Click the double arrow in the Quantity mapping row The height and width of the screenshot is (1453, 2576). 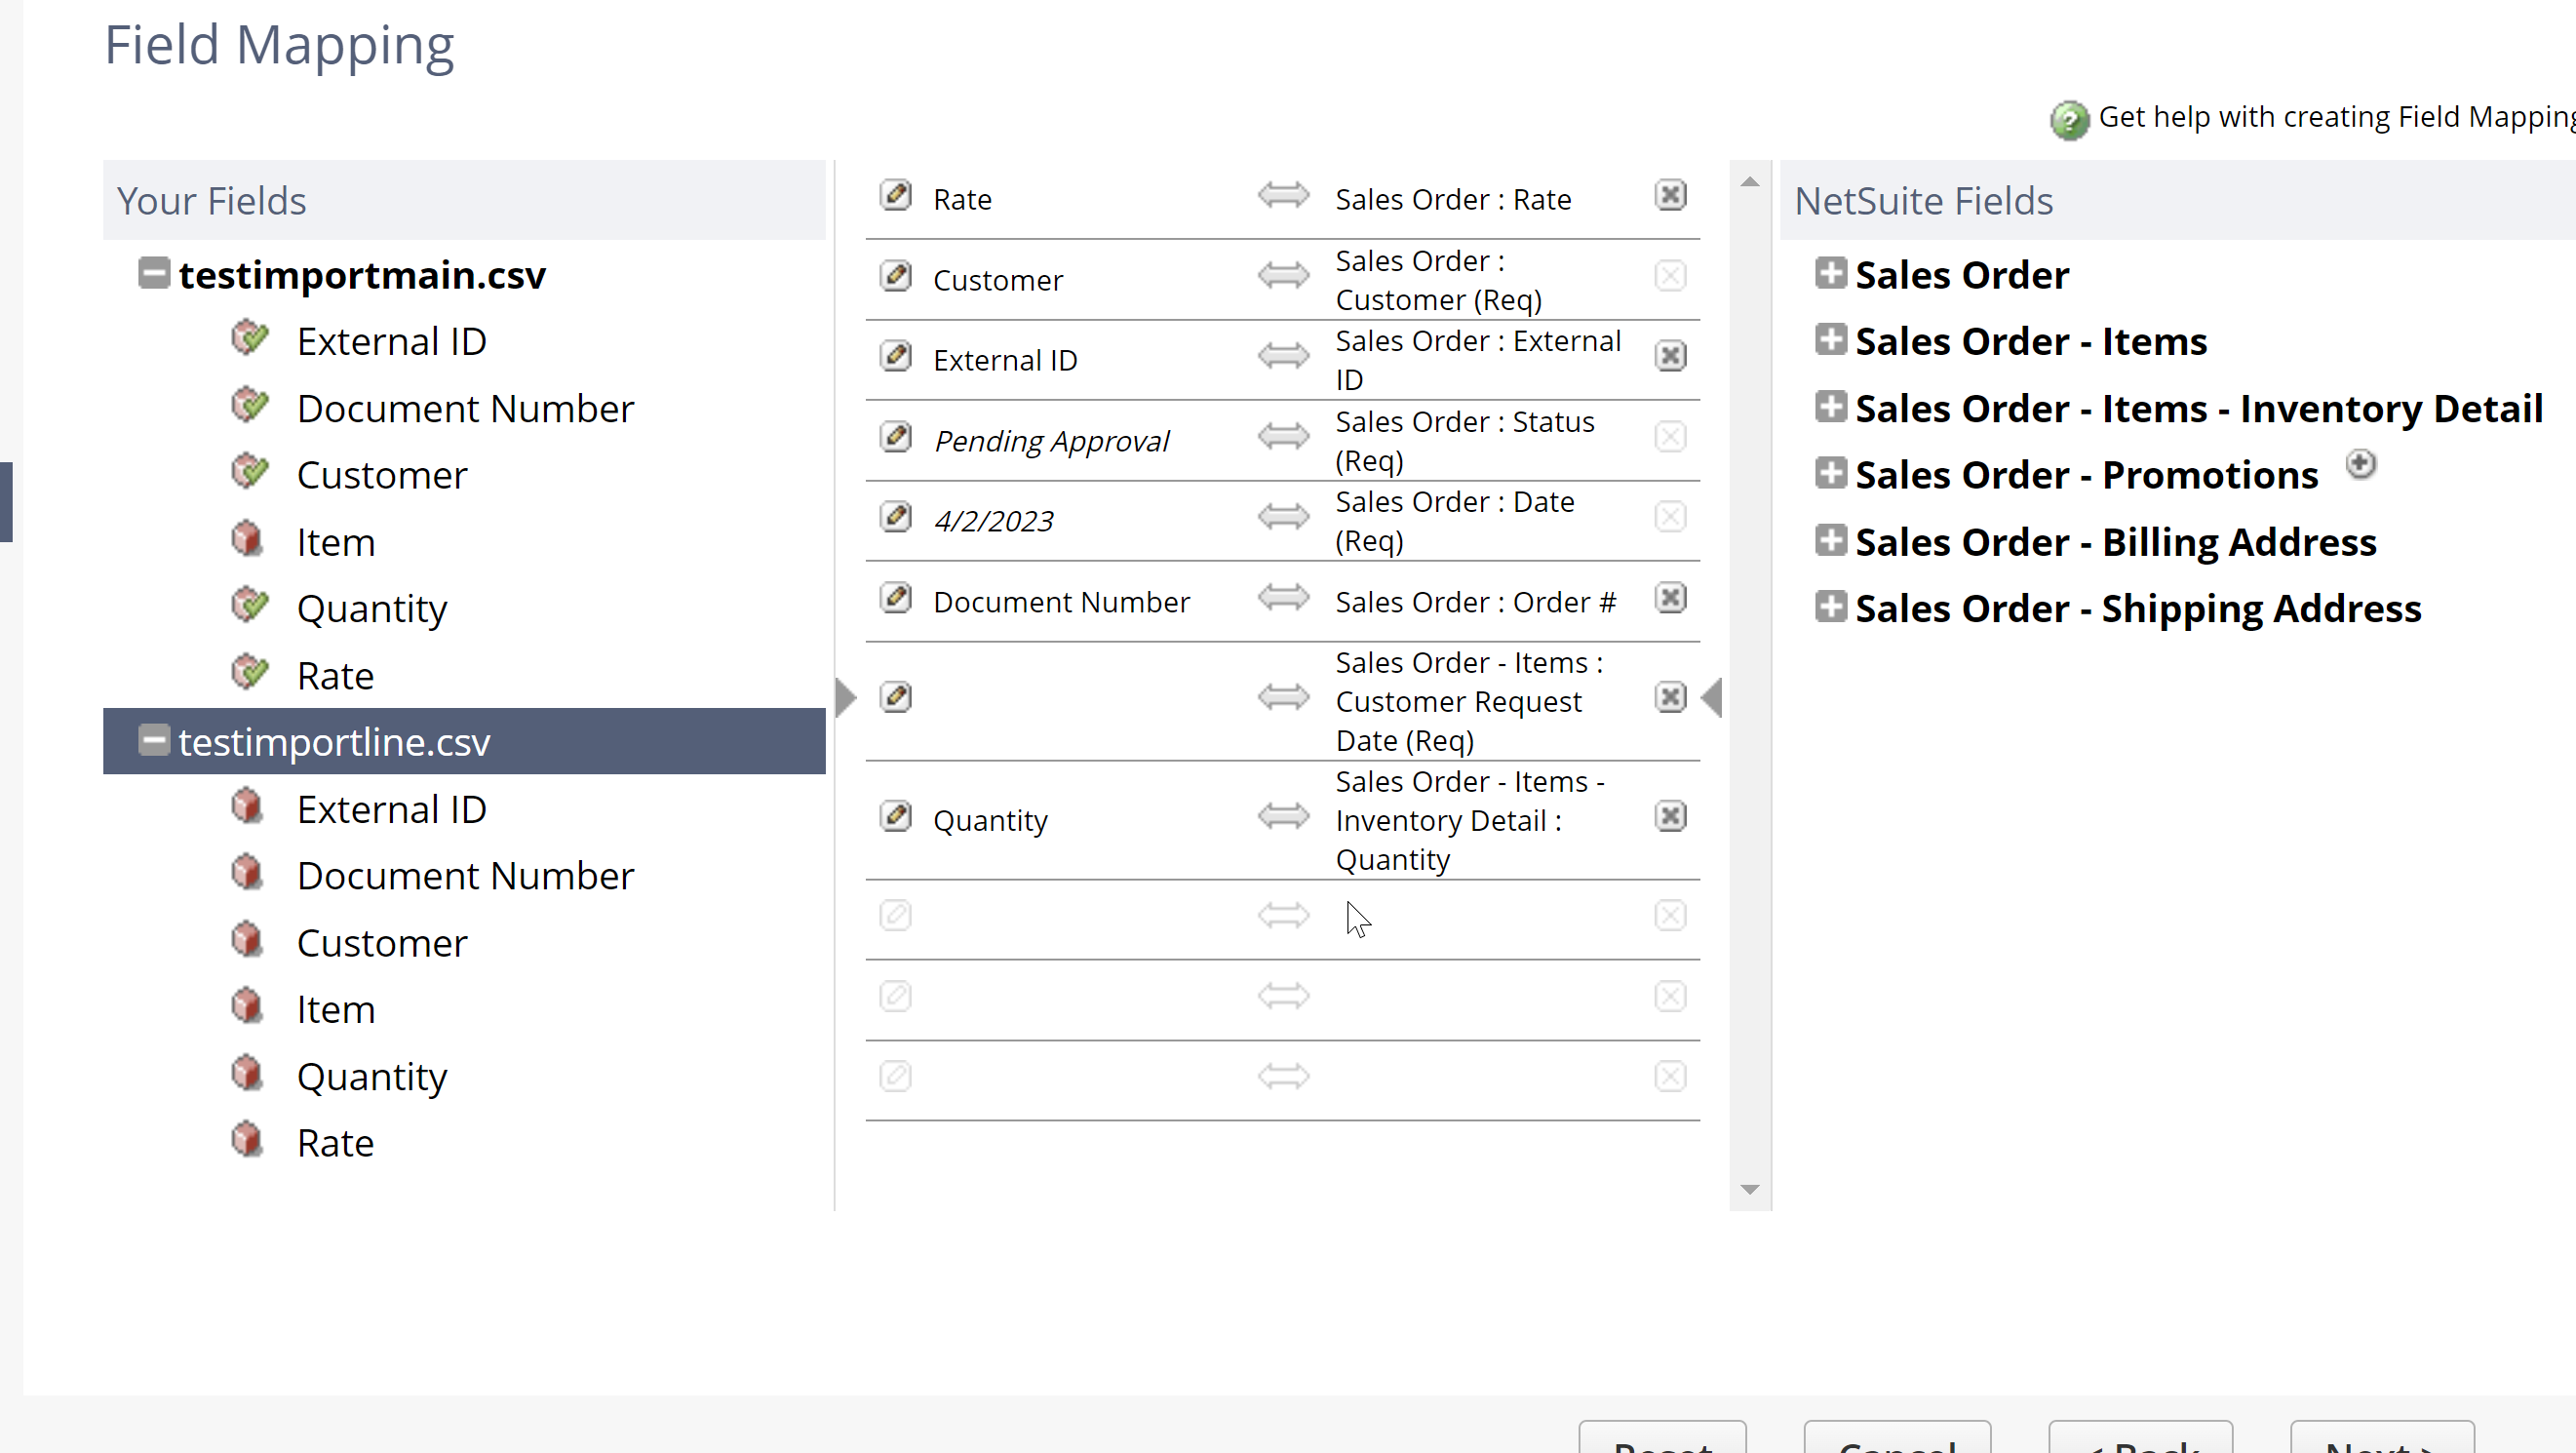click(1283, 816)
